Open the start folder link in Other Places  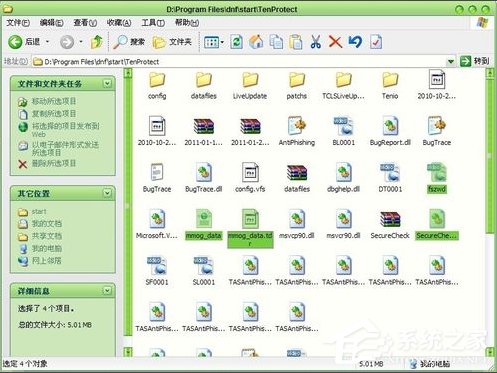39,212
